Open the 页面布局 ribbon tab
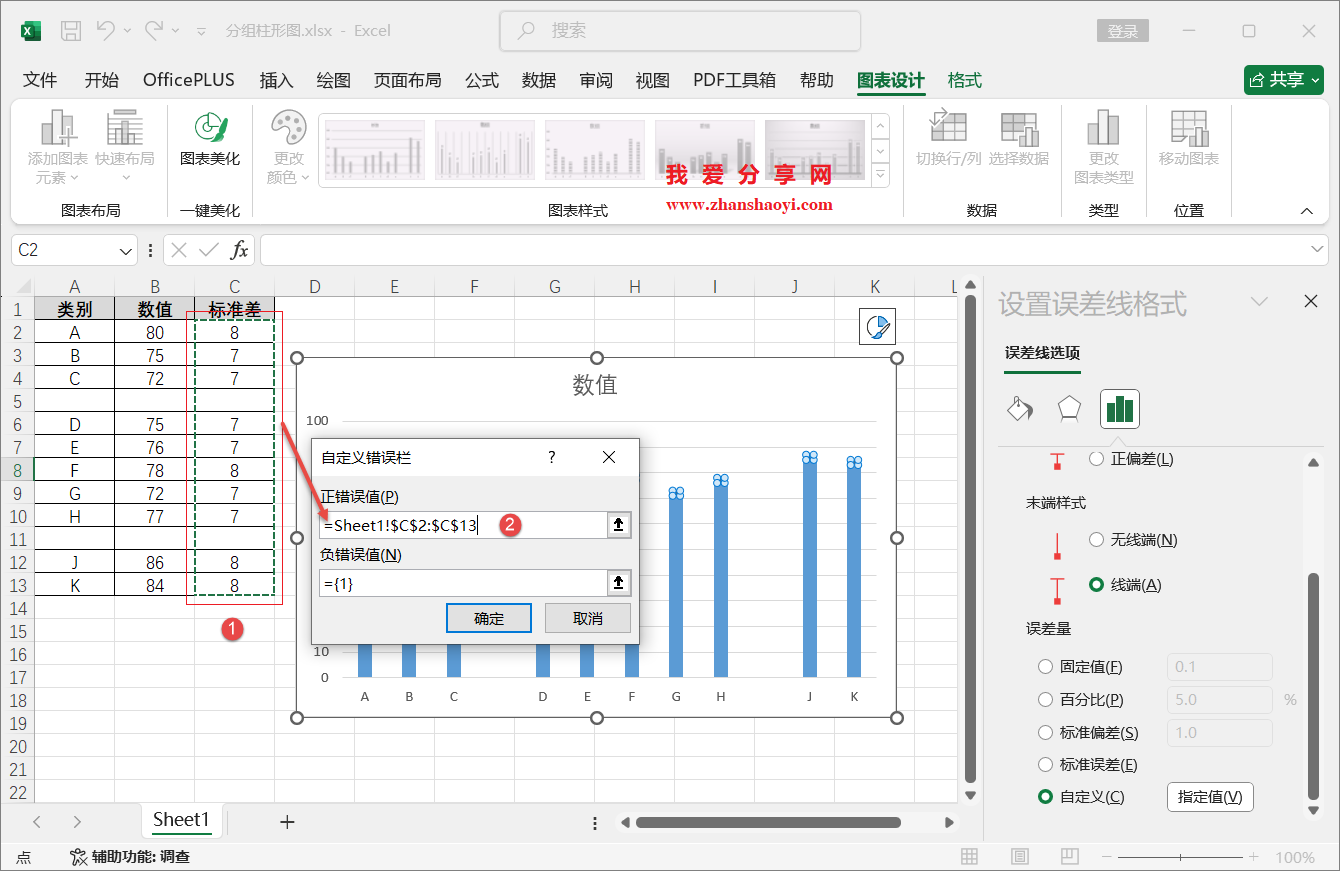The image size is (1340, 871). (x=408, y=80)
